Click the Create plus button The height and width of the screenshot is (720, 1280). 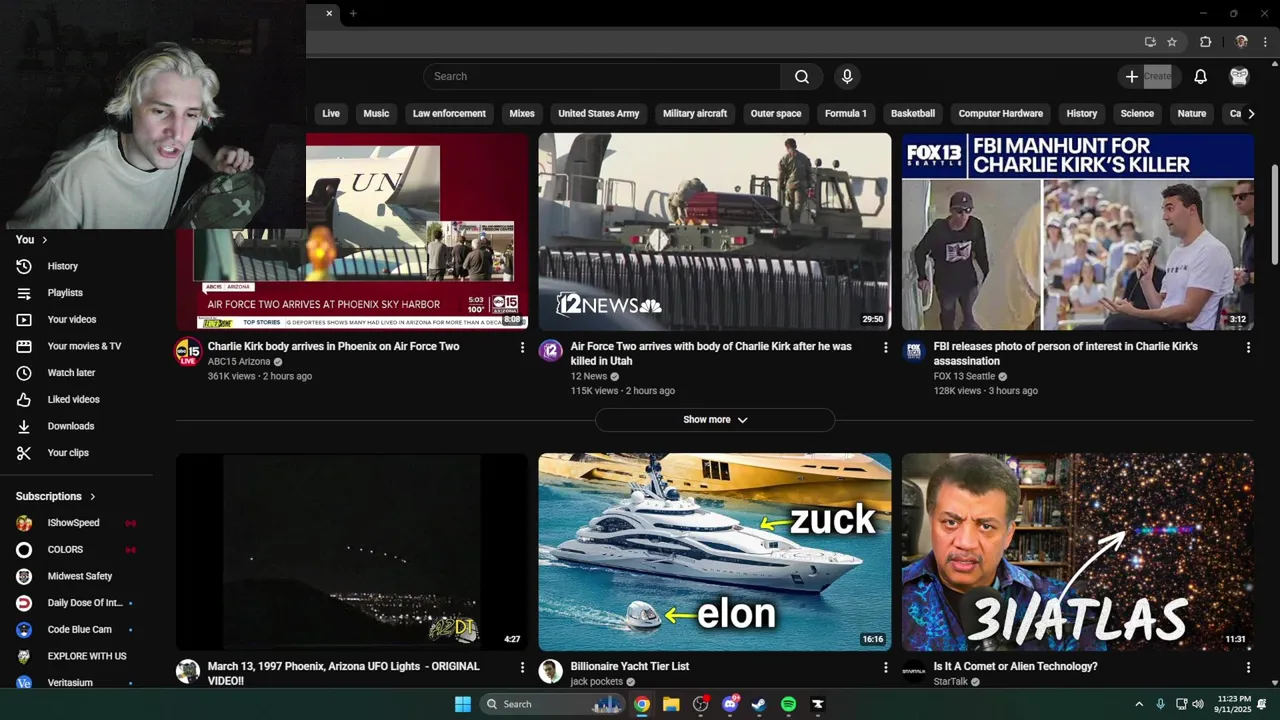pyautogui.click(x=1147, y=76)
